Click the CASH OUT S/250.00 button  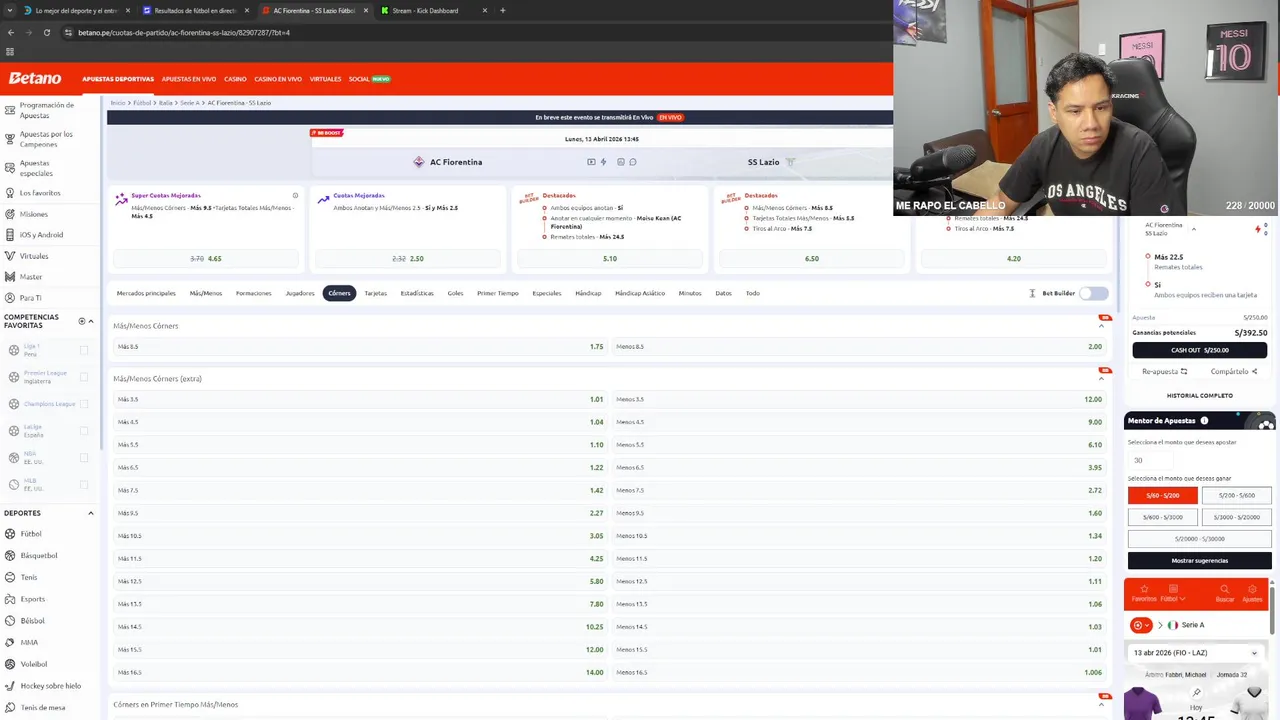[x=1199, y=350]
